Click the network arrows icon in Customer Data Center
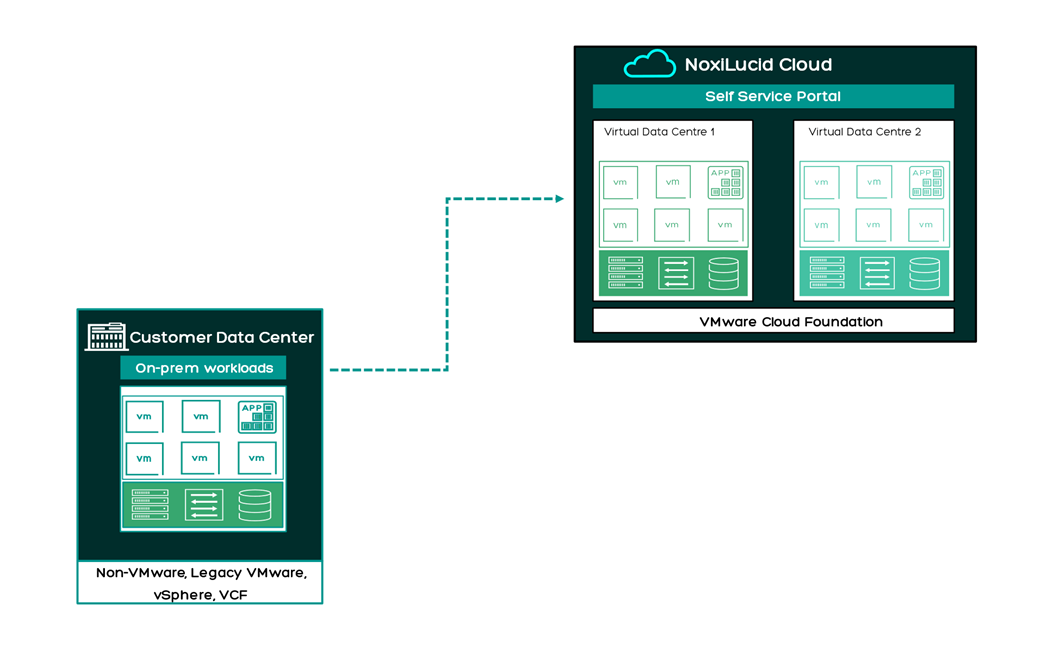Image resolution: width=1049 pixels, height=648 pixels. [203, 505]
